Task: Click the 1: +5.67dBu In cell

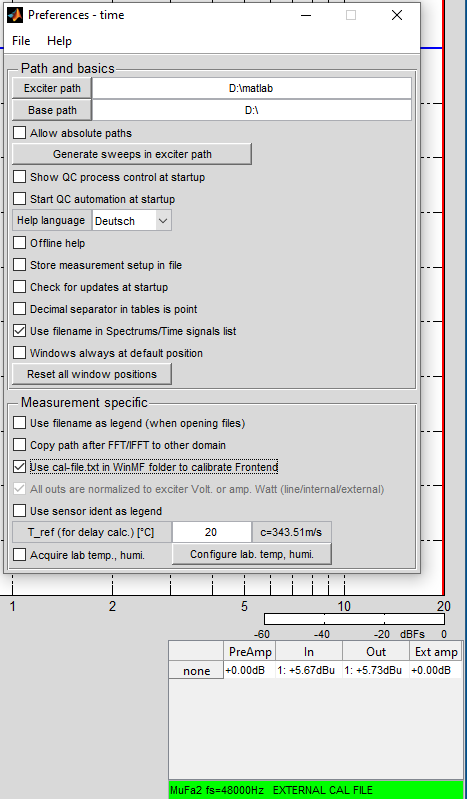Action: pyautogui.click(x=309, y=671)
